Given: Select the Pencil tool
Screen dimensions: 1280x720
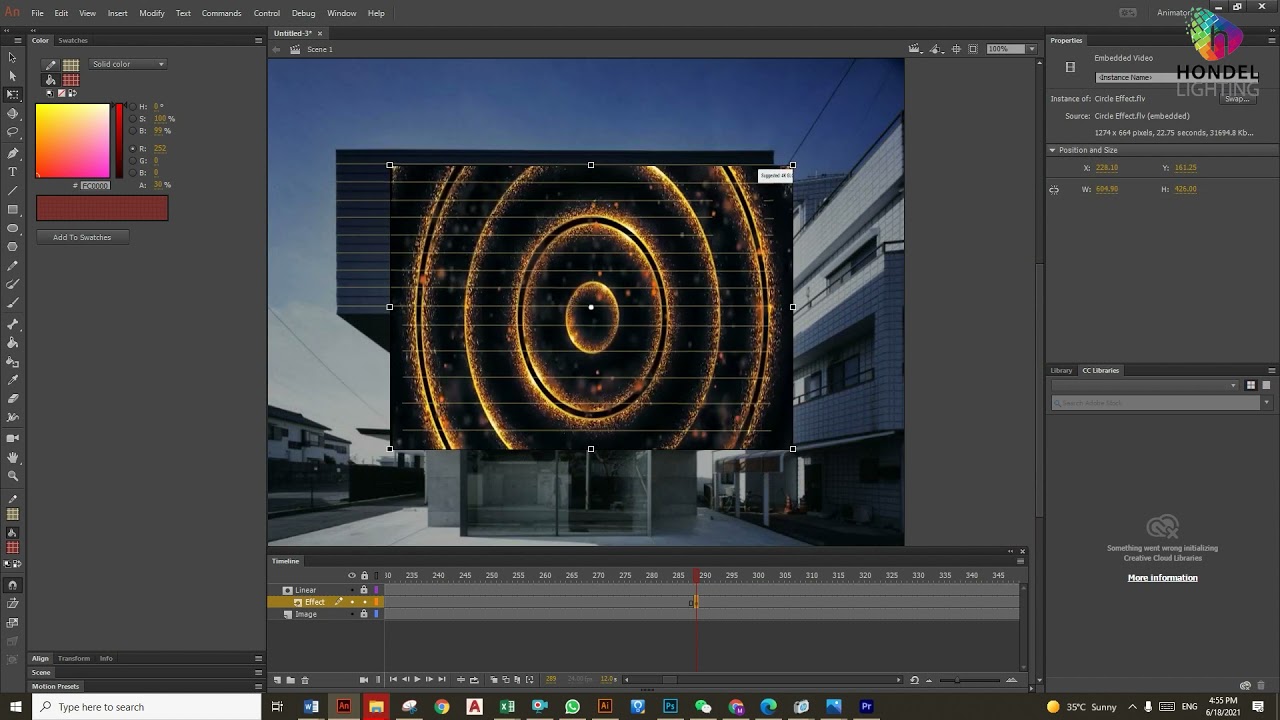Looking at the screenshot, I should tap(13, 266).
